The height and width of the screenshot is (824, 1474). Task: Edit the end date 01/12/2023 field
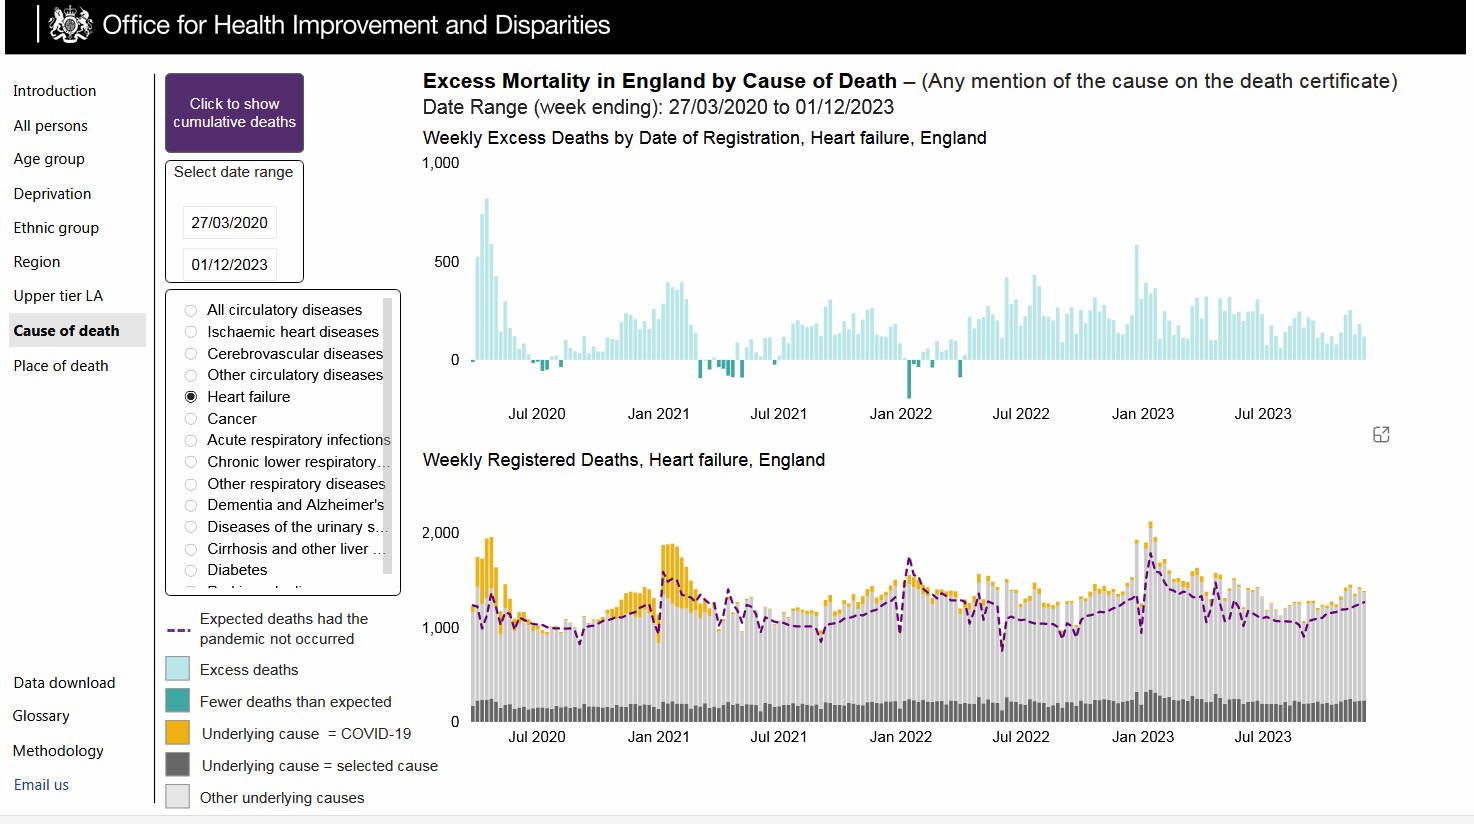point(230,265)
